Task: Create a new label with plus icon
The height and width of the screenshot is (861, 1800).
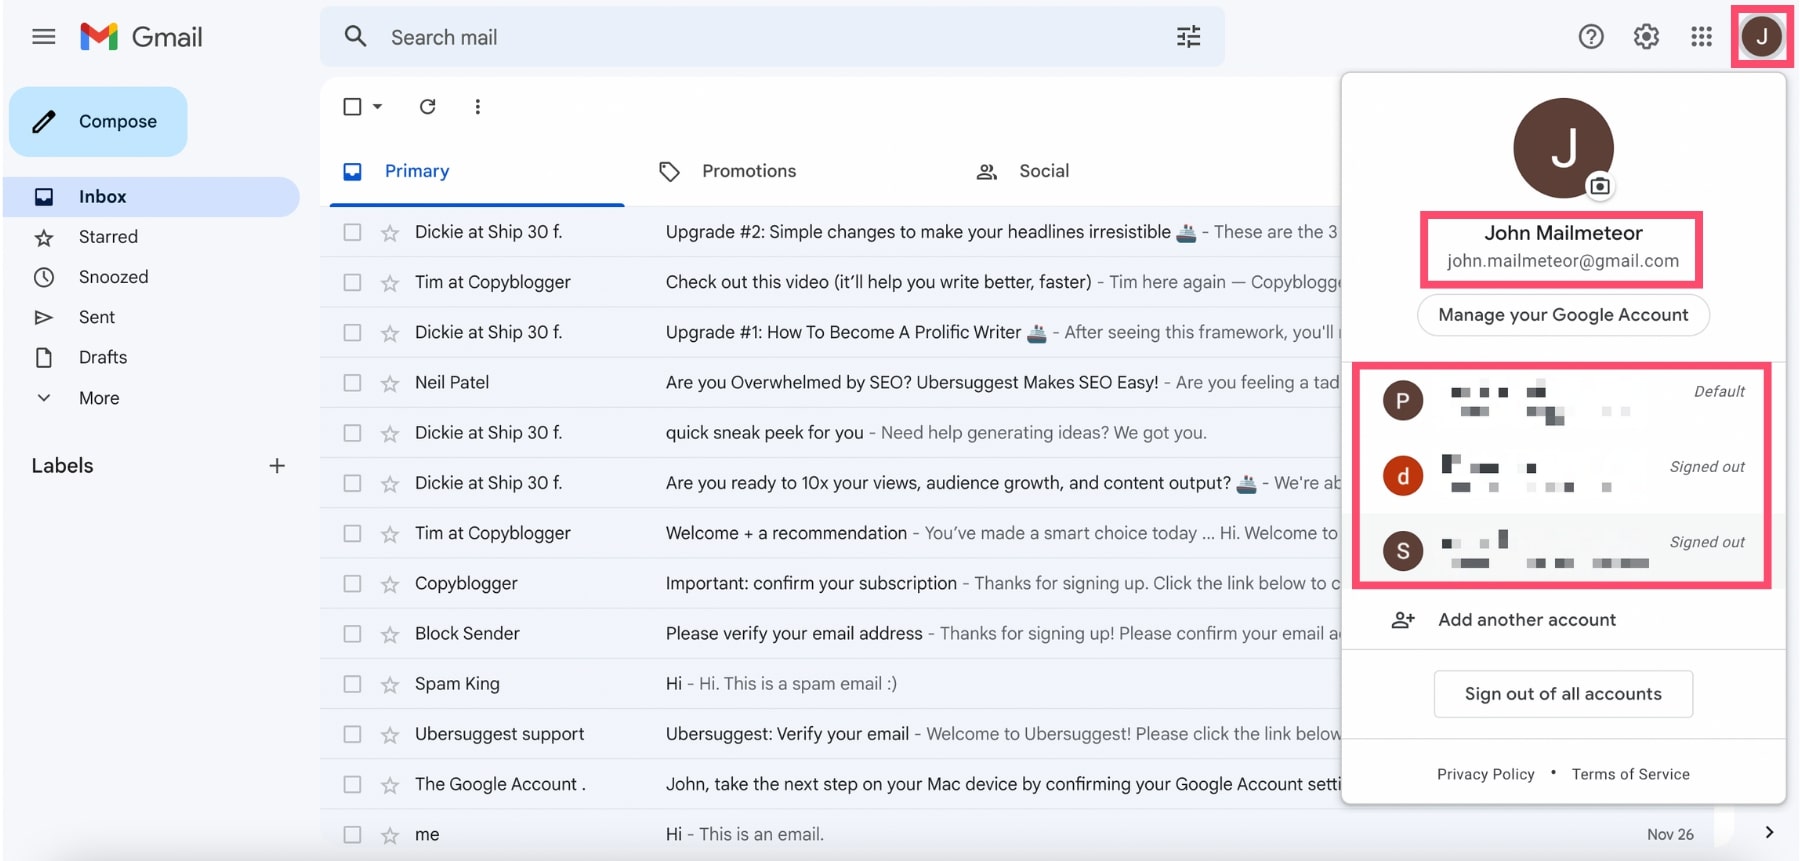Action: coord(277,466)
